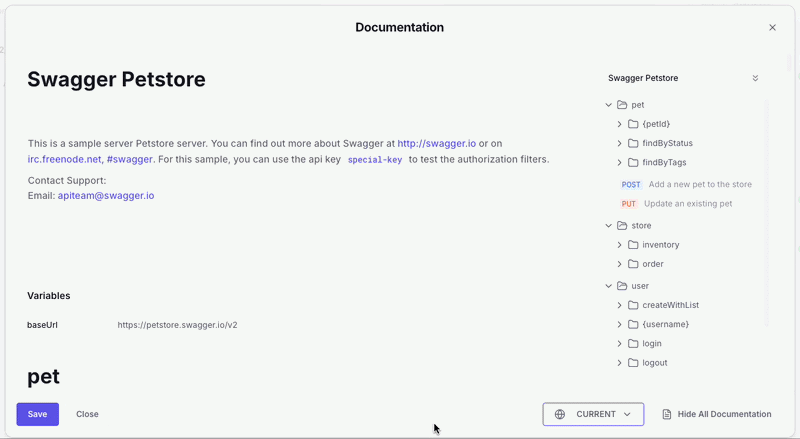Click the Swagger Petstore main heading
The height and width of the screenshot is (439, 800).
(116, 79)
